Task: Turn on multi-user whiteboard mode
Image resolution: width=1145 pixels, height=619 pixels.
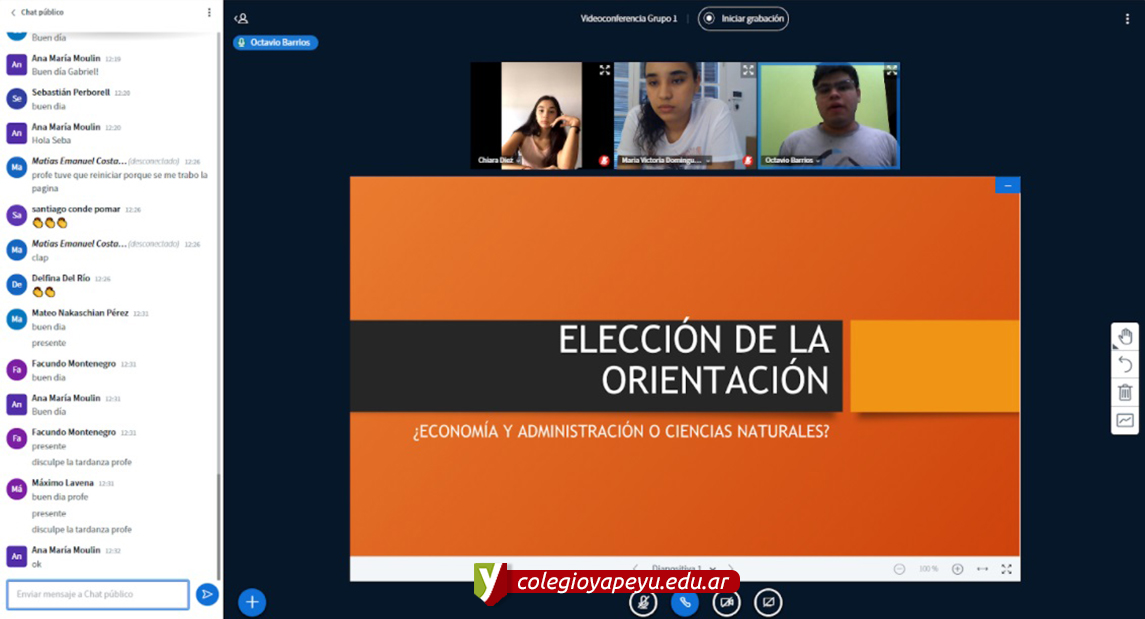Action: (x=1125, y=420)
